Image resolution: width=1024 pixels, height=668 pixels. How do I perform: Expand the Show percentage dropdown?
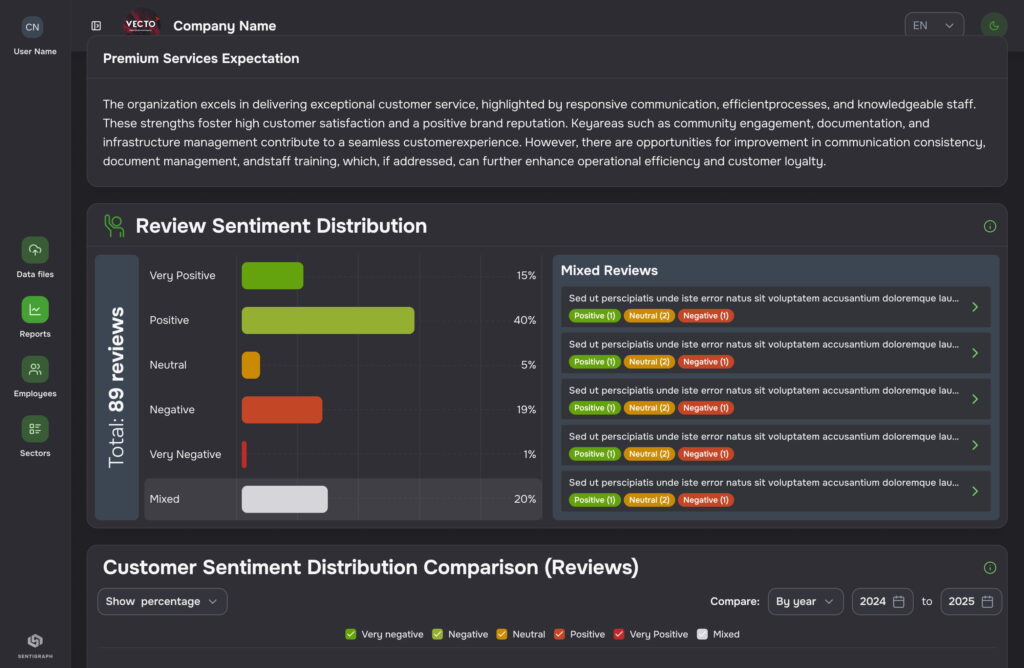[x=162, y=601]
